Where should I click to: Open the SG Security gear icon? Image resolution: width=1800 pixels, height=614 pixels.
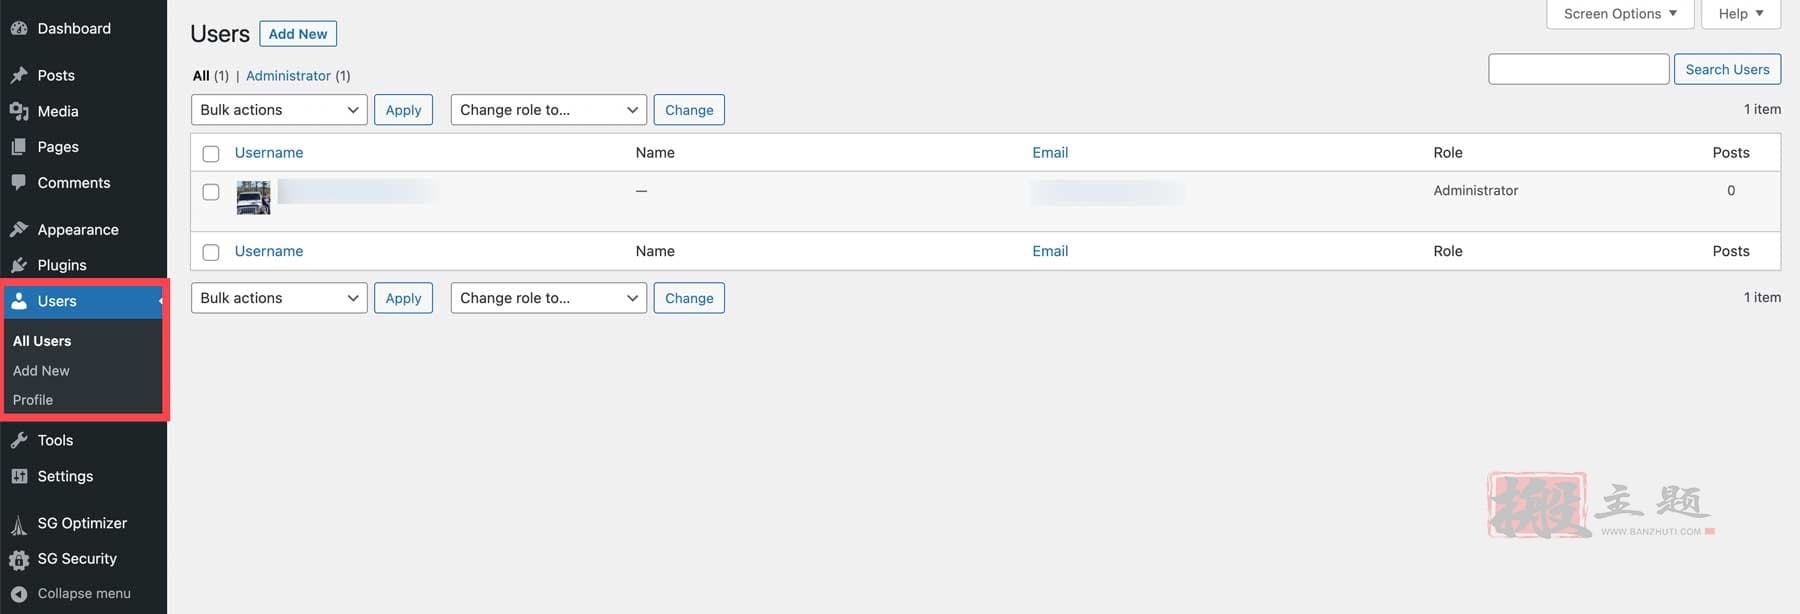[x=19, y=559]
